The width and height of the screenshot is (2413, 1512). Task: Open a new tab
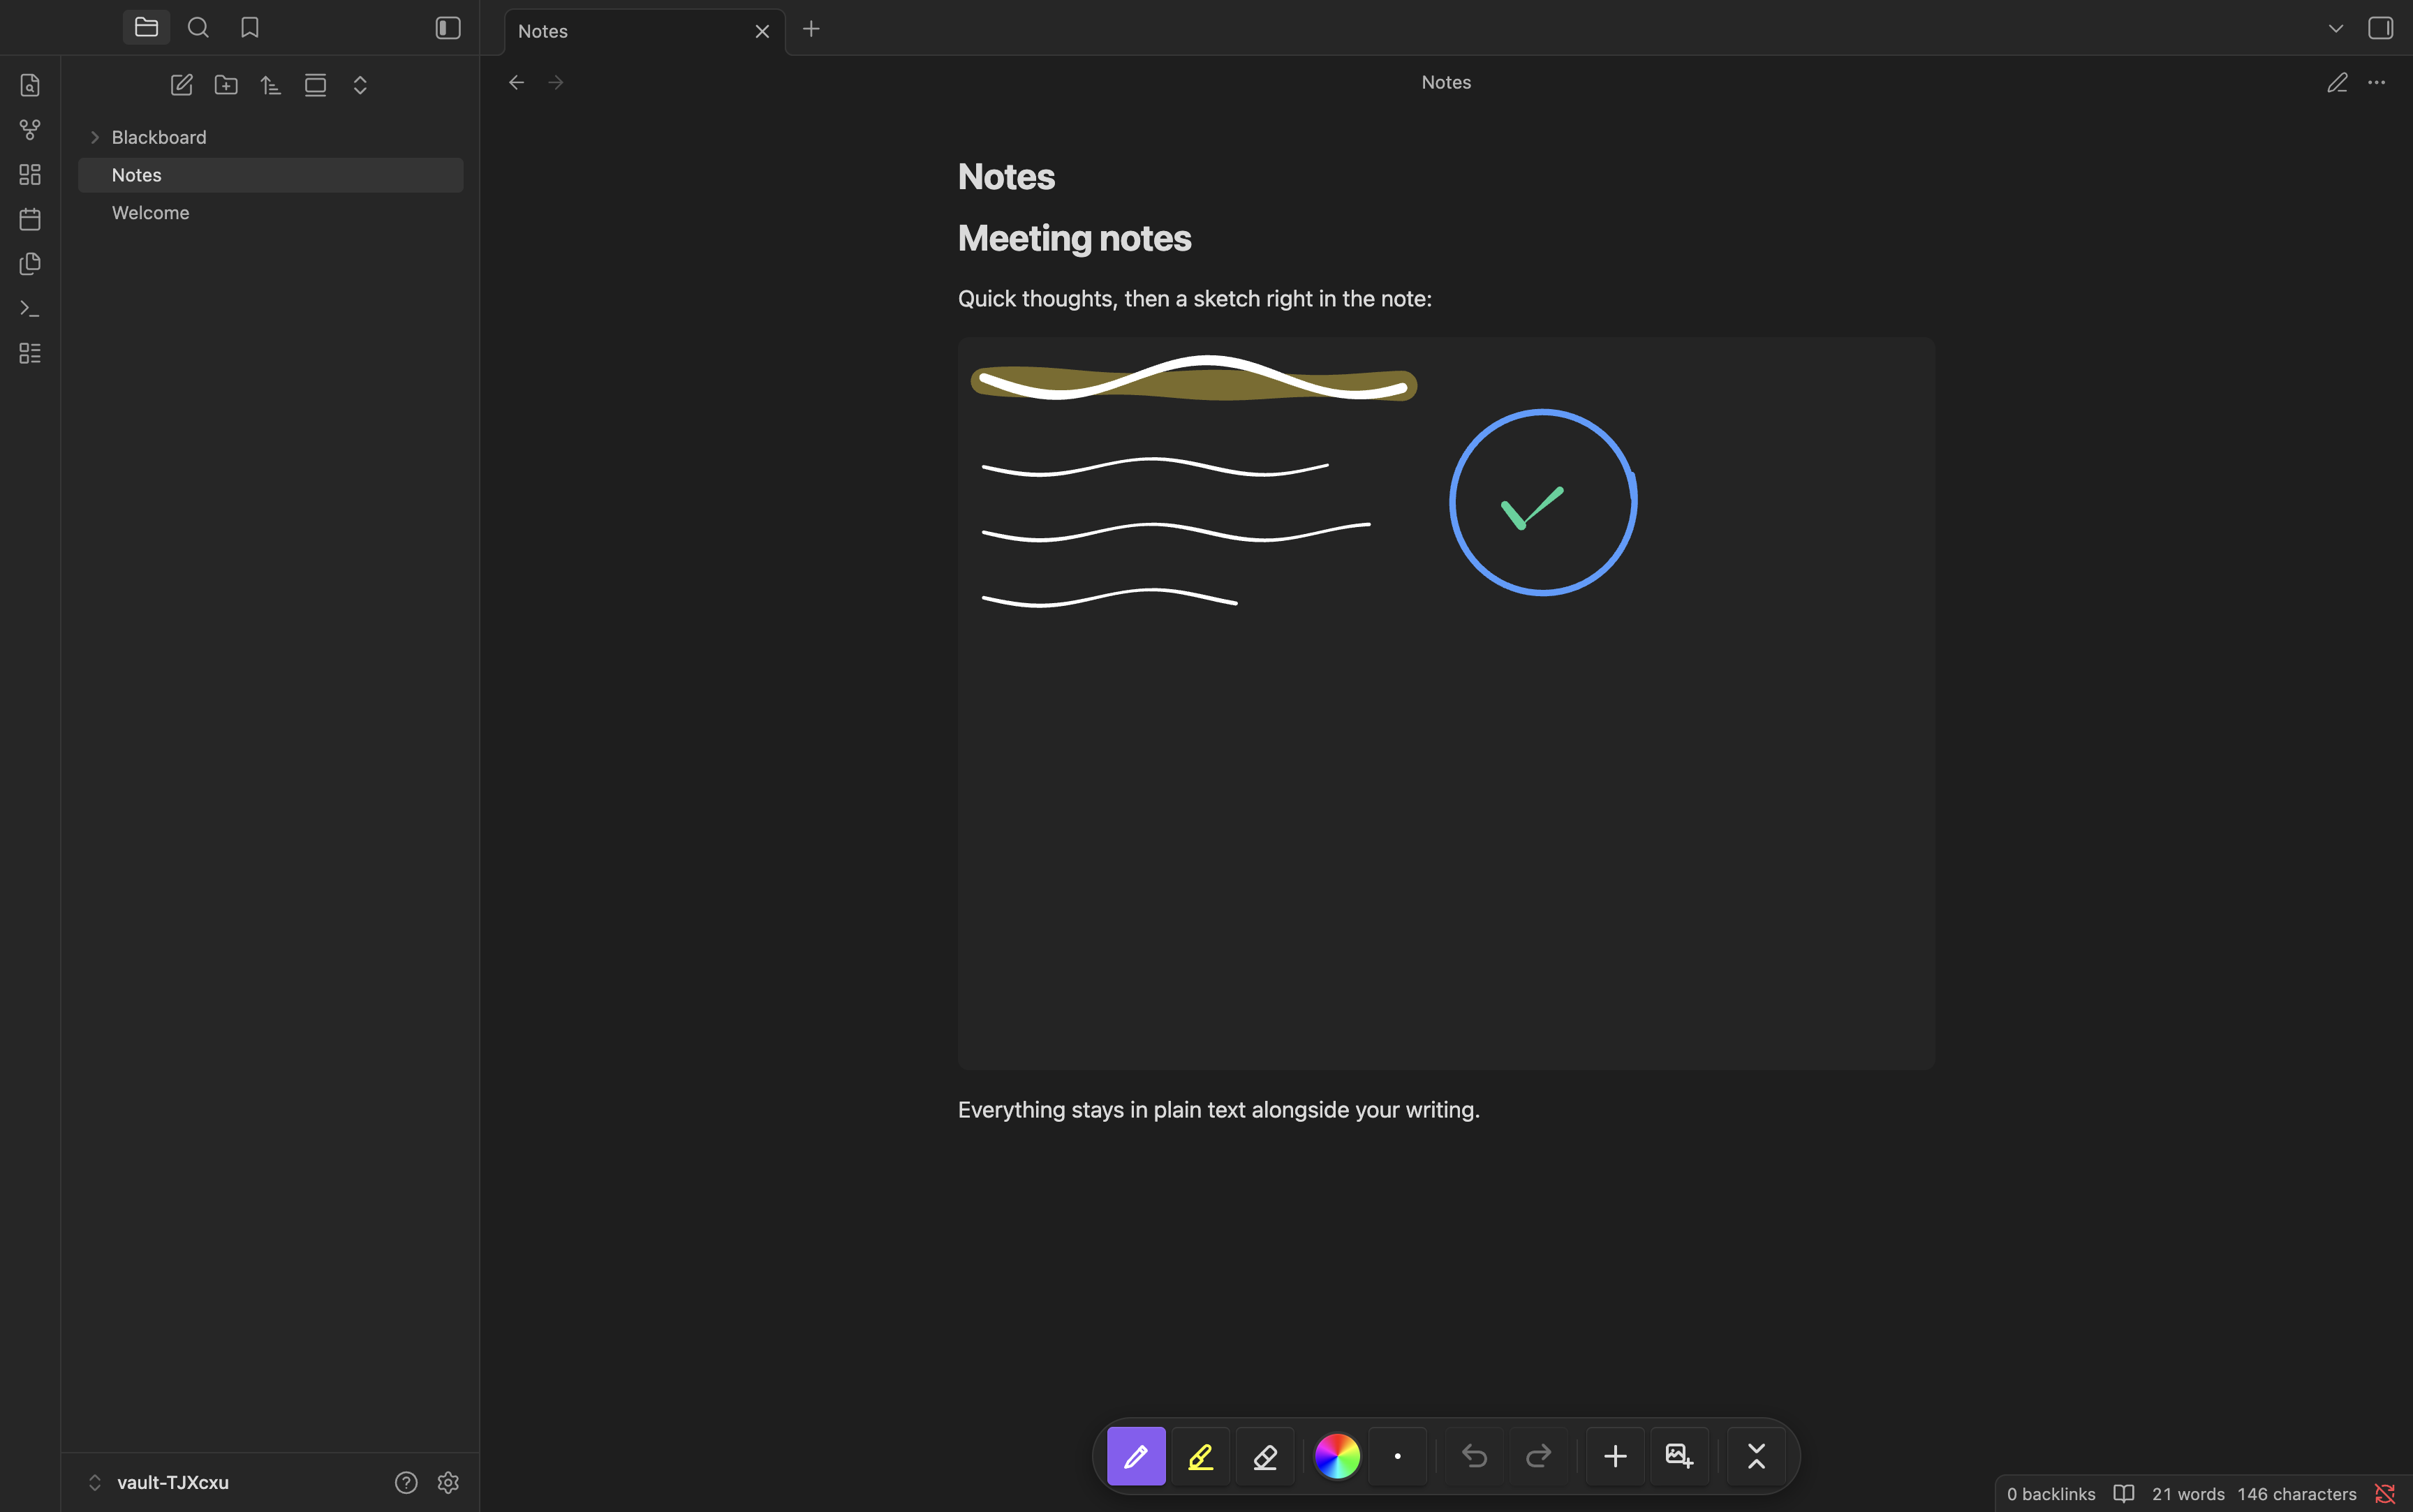[811, 29]
